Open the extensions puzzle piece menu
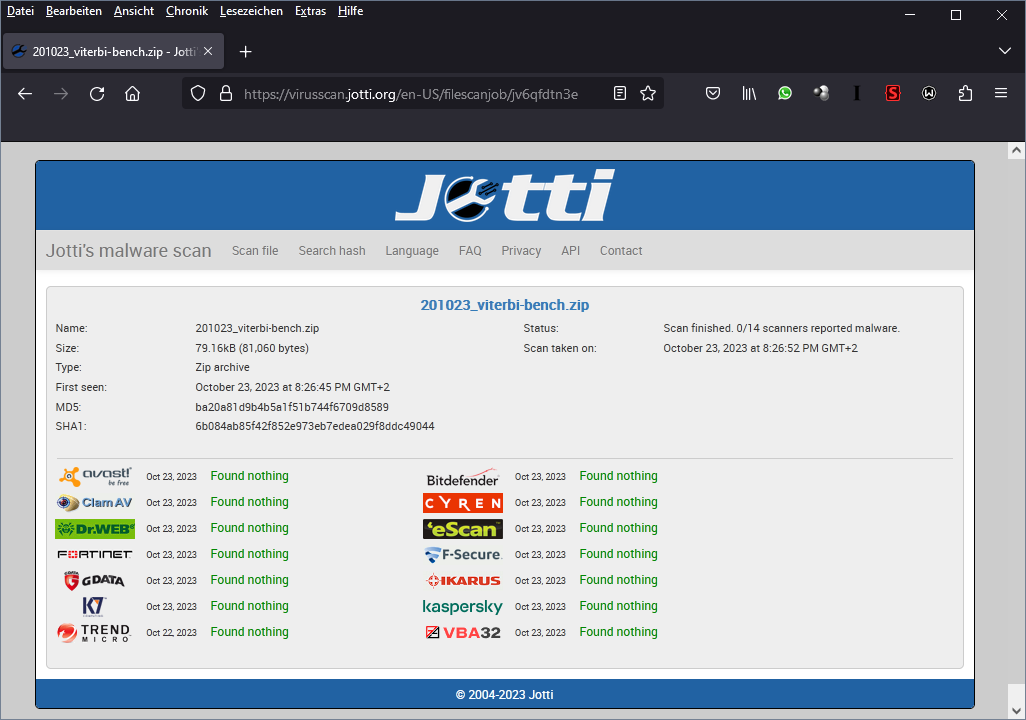 [x=965, y=94]
